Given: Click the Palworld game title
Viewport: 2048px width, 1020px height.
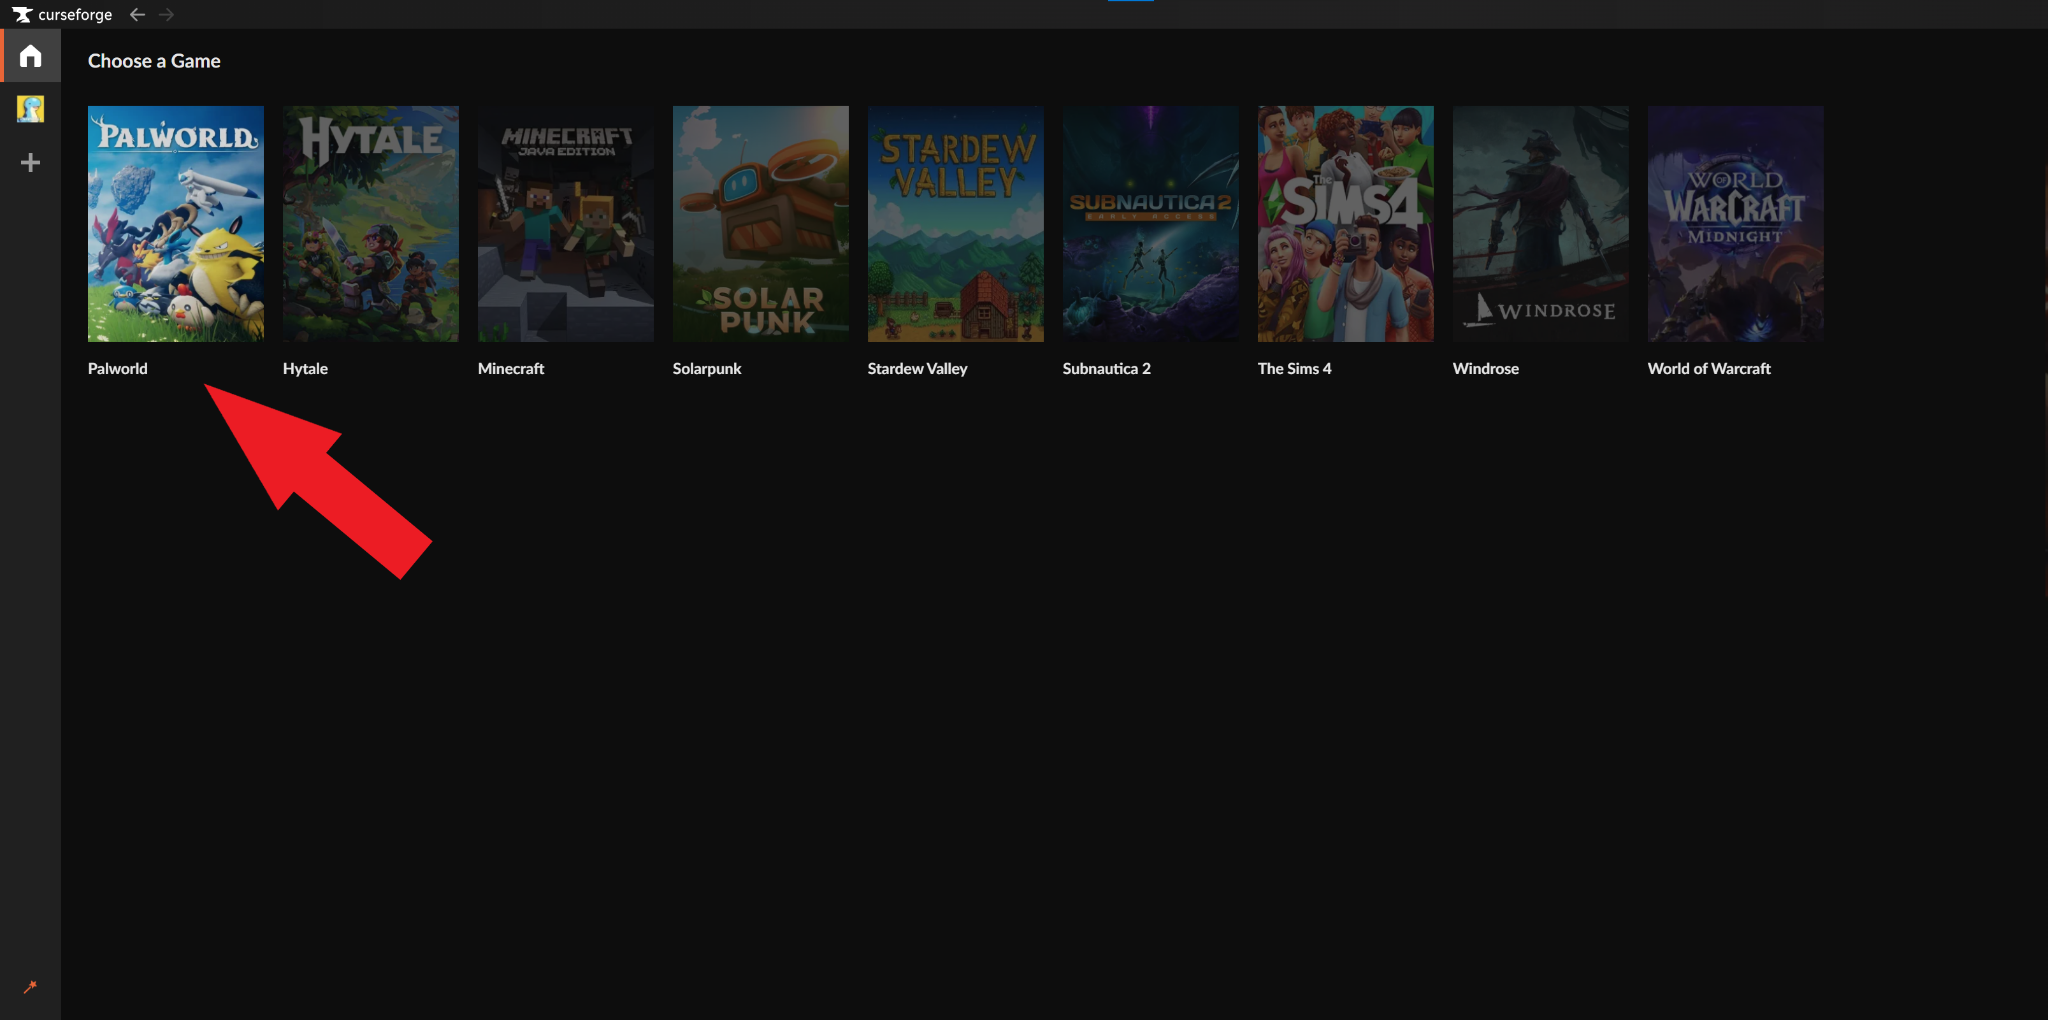Looking at the screenshot, I should click(118, 369).
